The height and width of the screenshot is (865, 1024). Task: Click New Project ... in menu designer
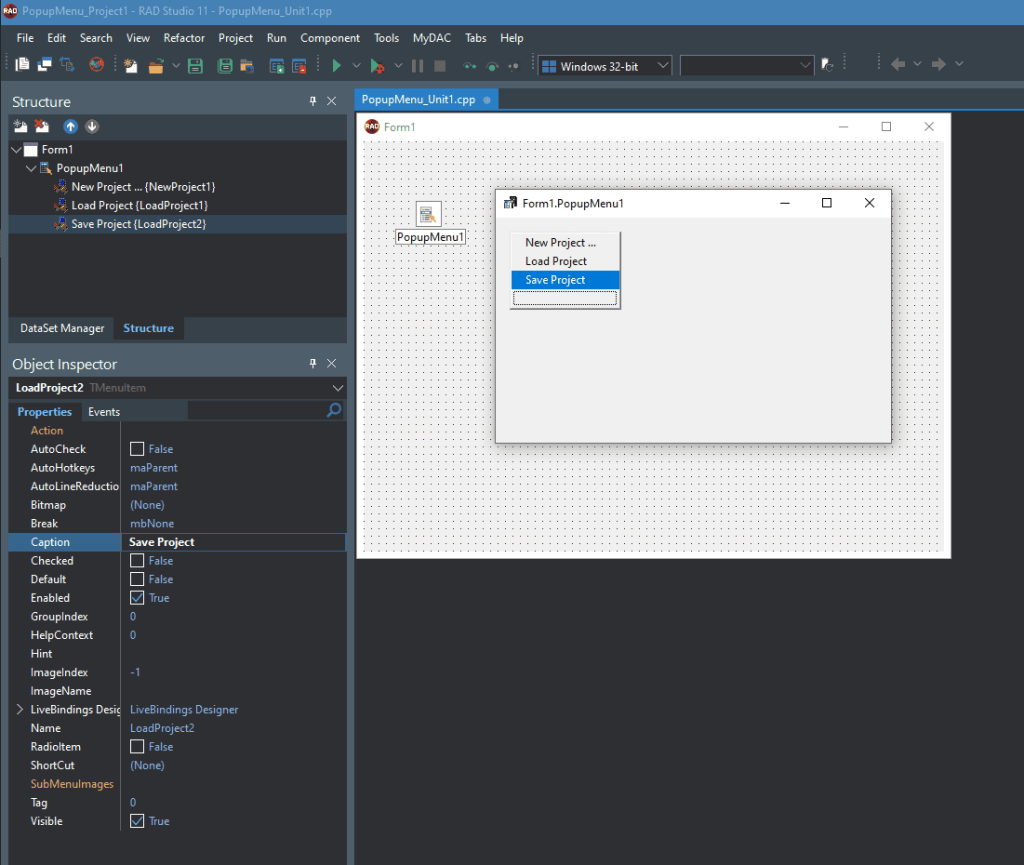[x=565, y=242]
